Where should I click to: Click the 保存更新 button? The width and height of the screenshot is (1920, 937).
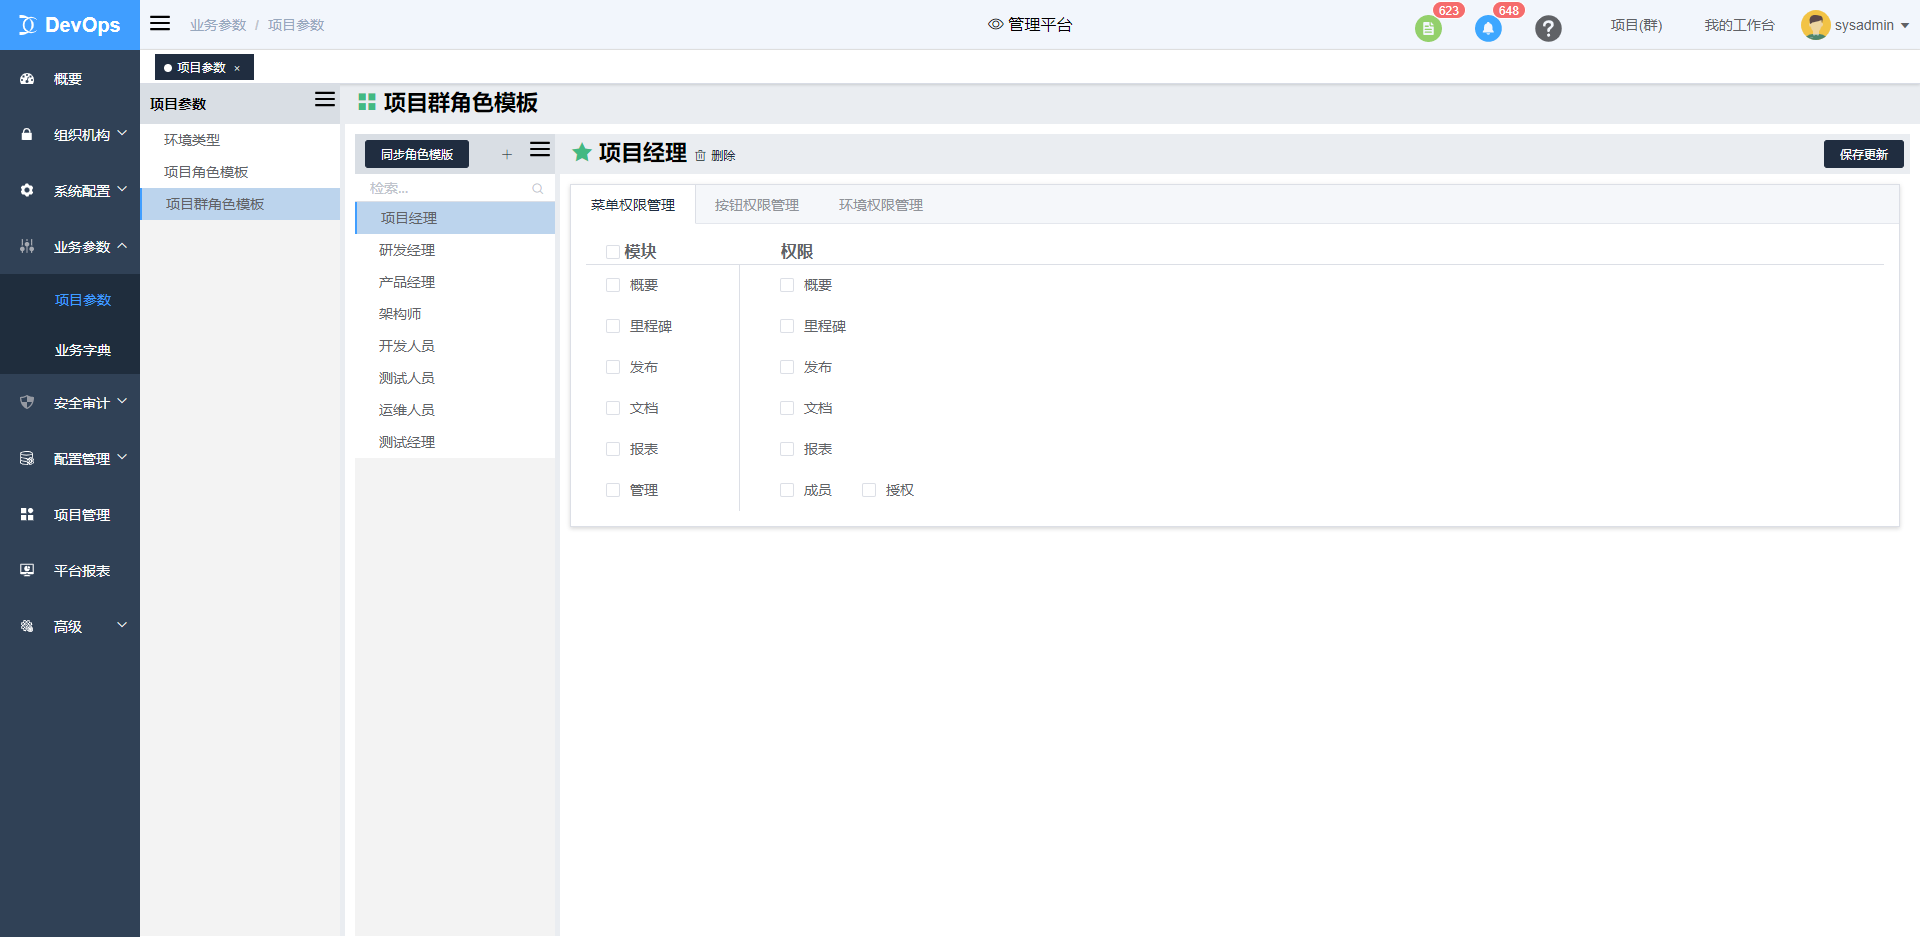pyautogui.click(x=1864, y=154)
